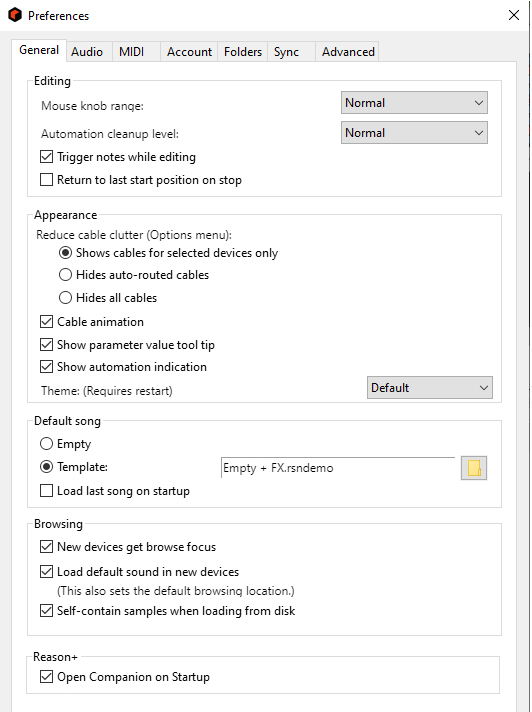Open Mouse knob range dropdown
Image resolution: width=532 pixels, height=712 pixels.
pyautogui.click(x=414, y=103)
